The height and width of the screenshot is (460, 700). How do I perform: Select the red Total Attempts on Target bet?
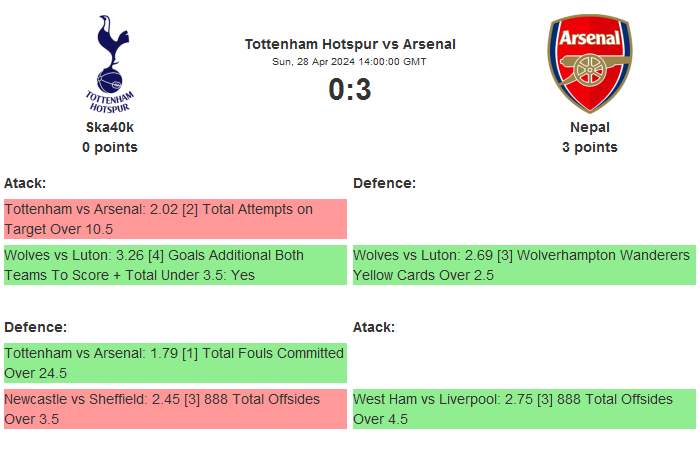175,219
